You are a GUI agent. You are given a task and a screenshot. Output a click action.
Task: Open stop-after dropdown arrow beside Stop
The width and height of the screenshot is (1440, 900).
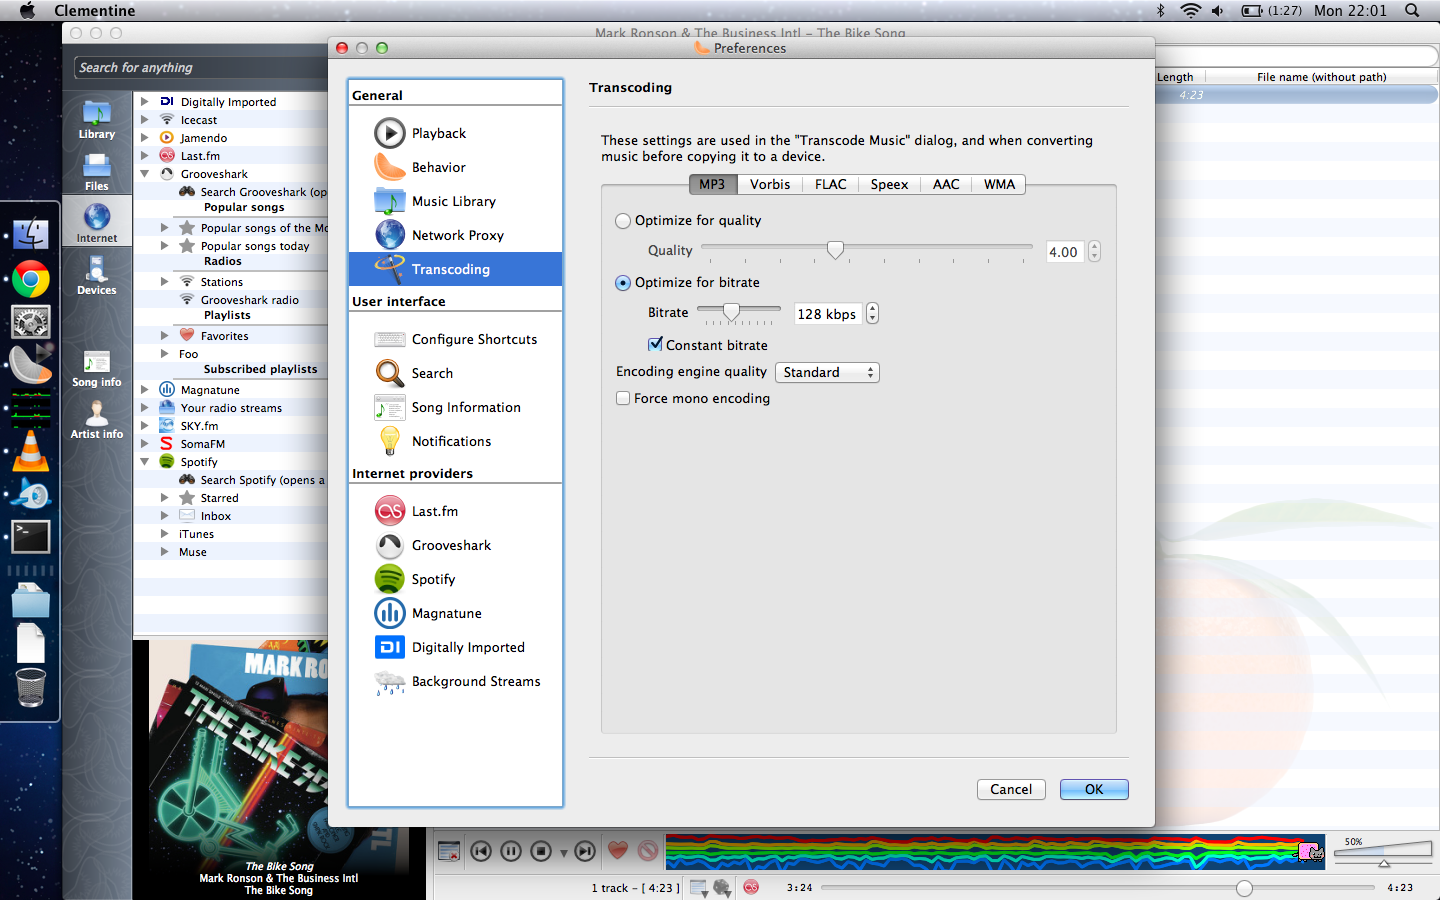tap(564, 853)
